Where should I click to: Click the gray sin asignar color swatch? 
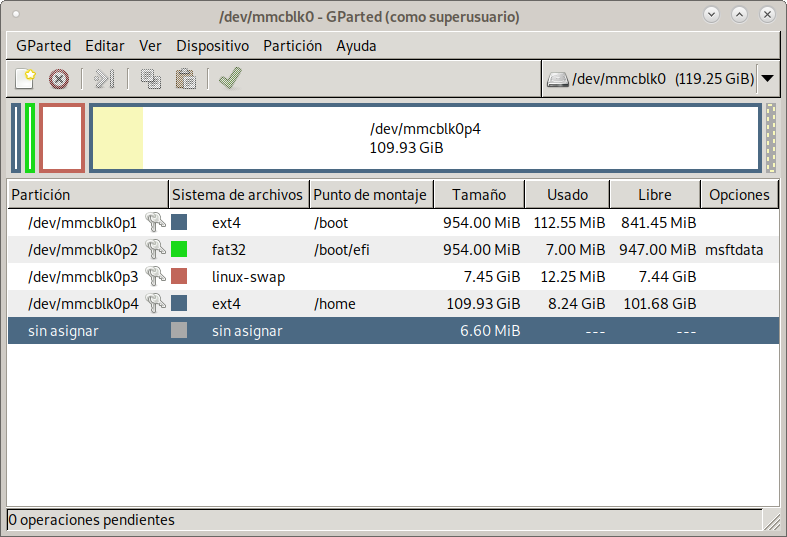click(x=179, y=331)
